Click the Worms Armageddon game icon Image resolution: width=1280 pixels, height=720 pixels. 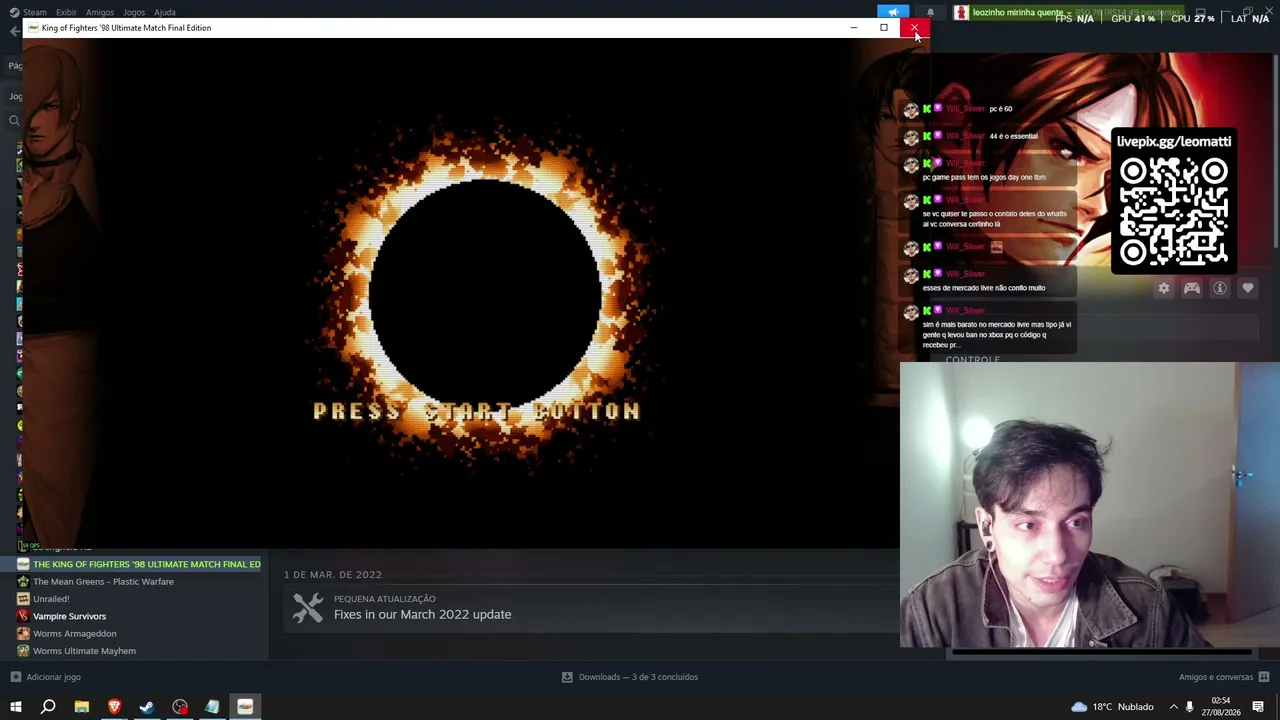coord(23,633)
